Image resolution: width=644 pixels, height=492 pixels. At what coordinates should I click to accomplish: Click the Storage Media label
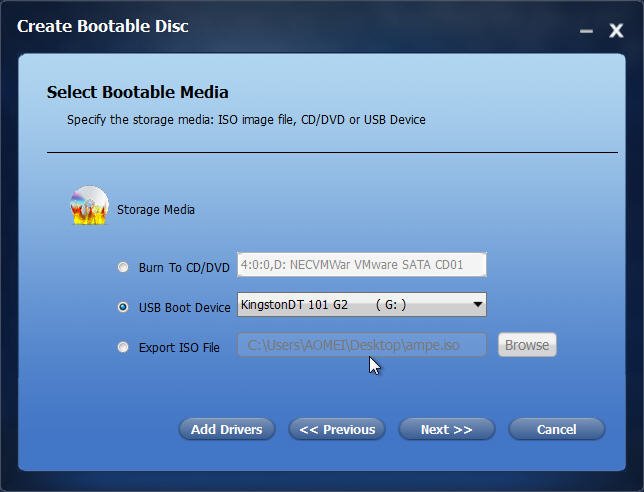(x=156, y=210)
